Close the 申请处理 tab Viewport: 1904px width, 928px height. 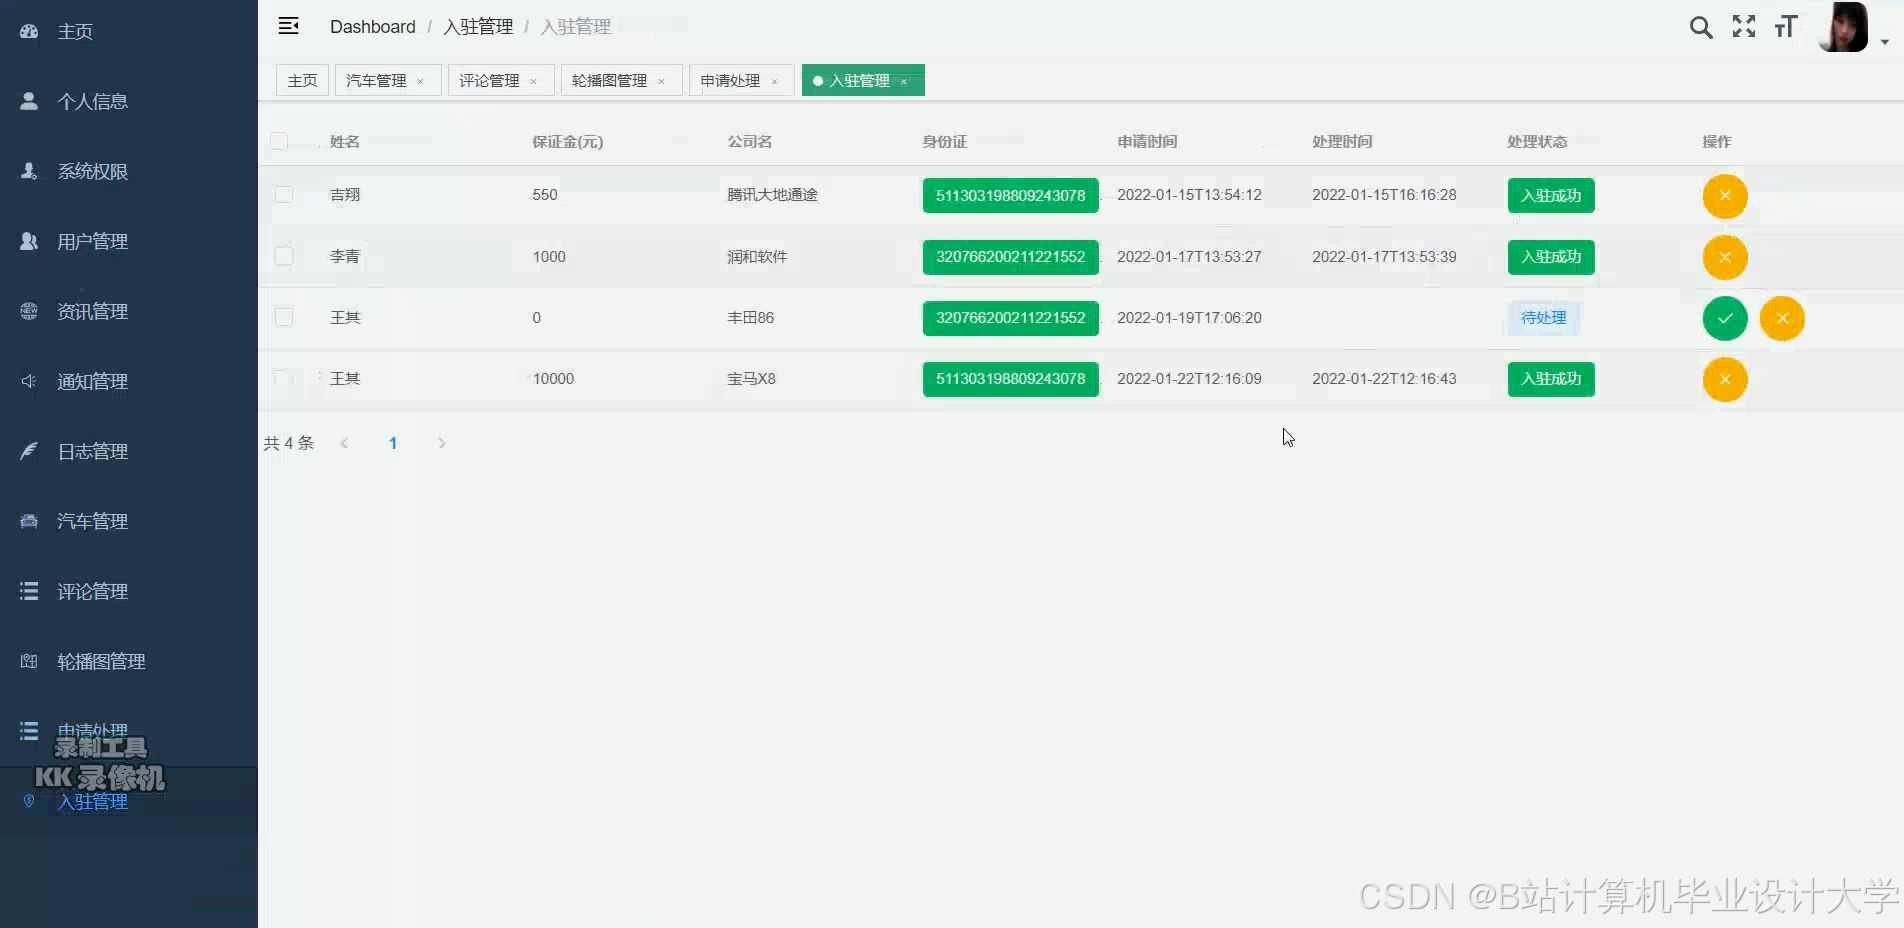point(775,80)
